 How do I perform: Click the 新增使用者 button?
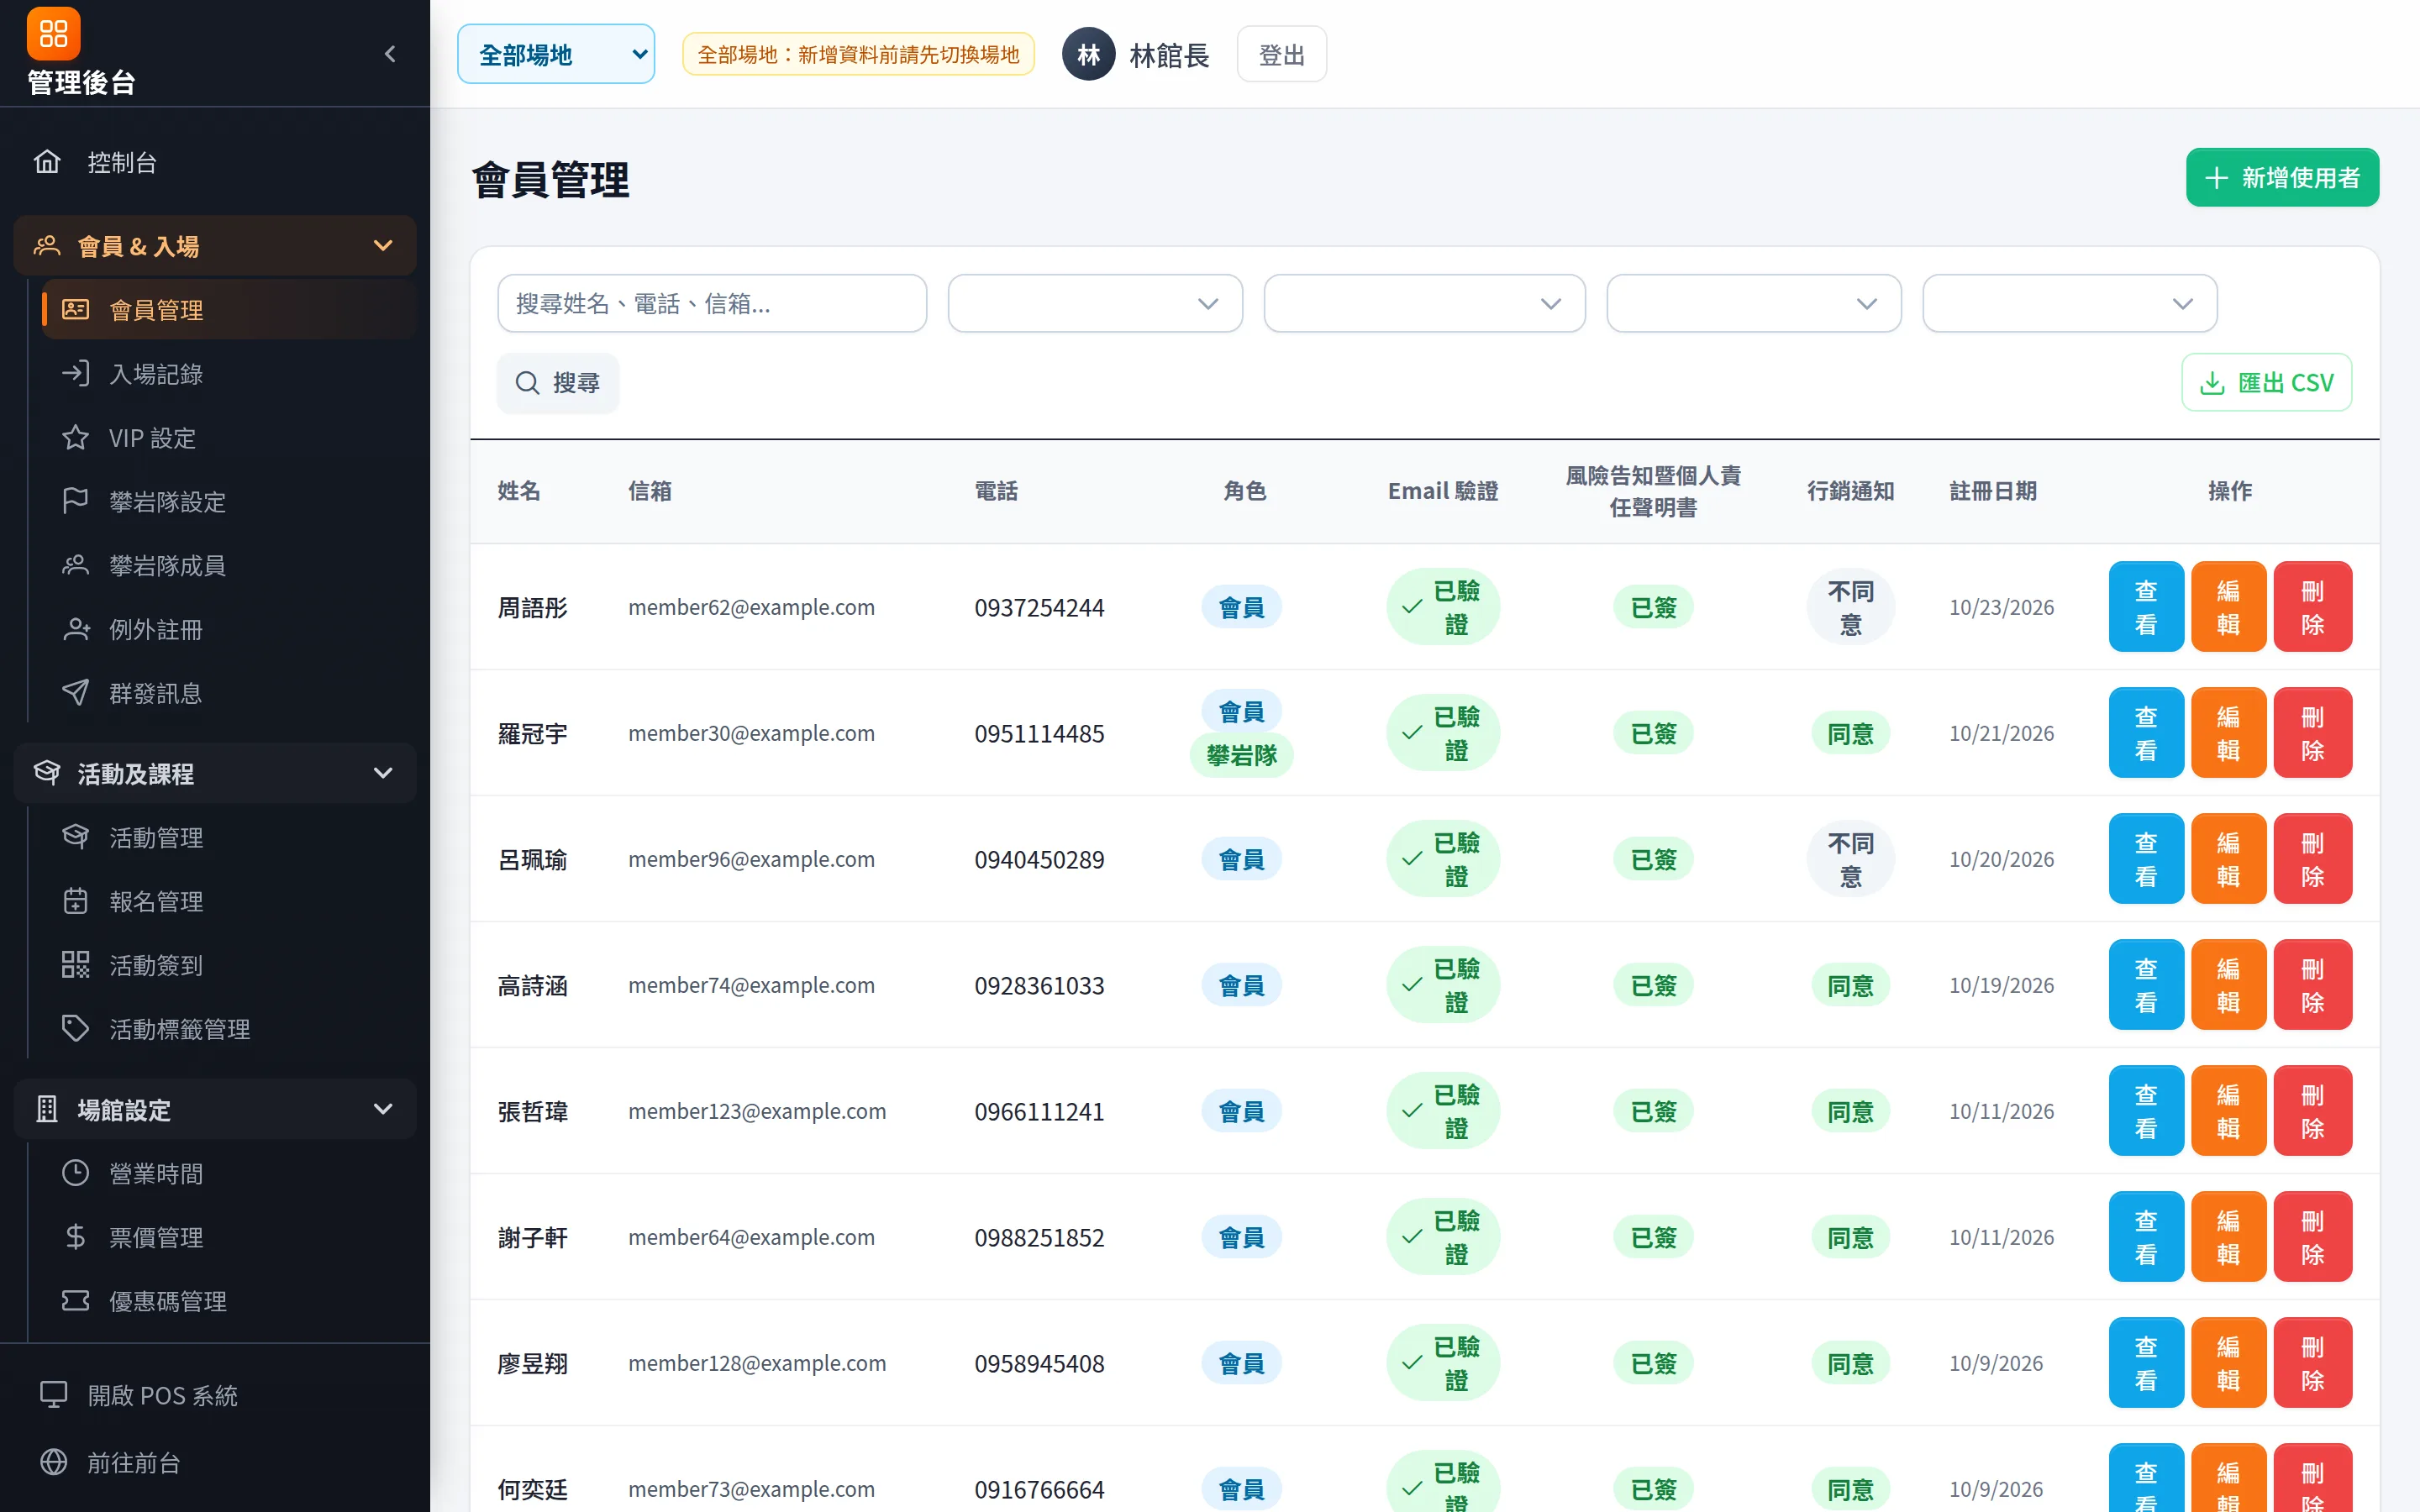[2282, 178]
